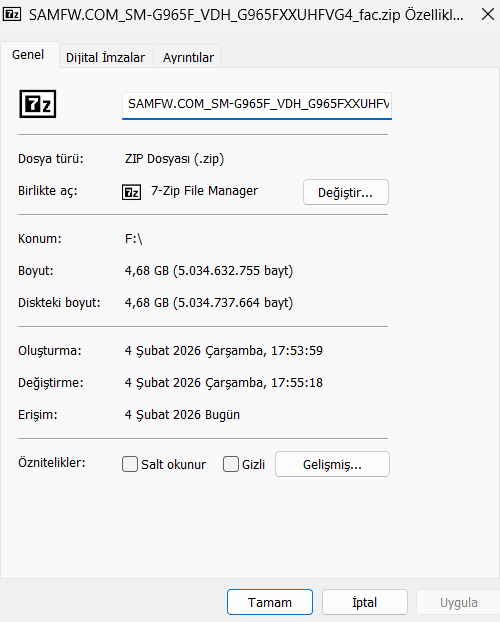
Task: Select the text ZIP Dosyası (.zip)
Action: coord(175,159)
